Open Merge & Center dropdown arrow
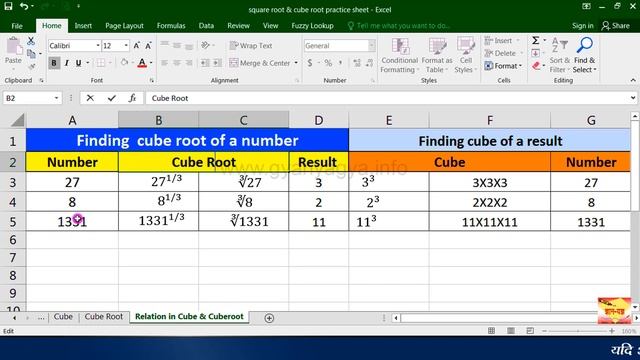Image resolution: width=640 pixels, height=360 pixels. 296,63
